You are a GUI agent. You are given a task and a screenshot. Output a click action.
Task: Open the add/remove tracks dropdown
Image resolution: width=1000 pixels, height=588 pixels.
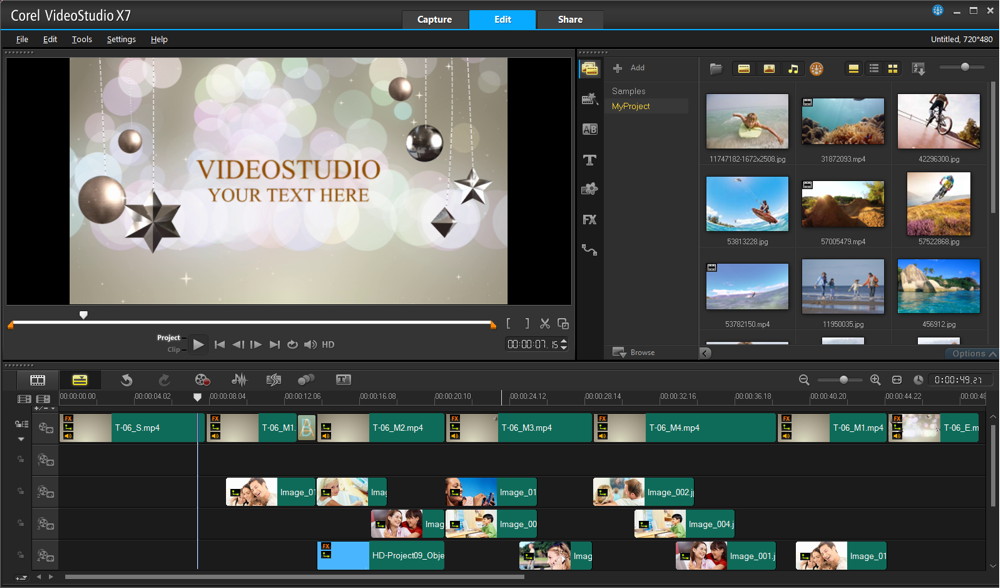(44, 408)
